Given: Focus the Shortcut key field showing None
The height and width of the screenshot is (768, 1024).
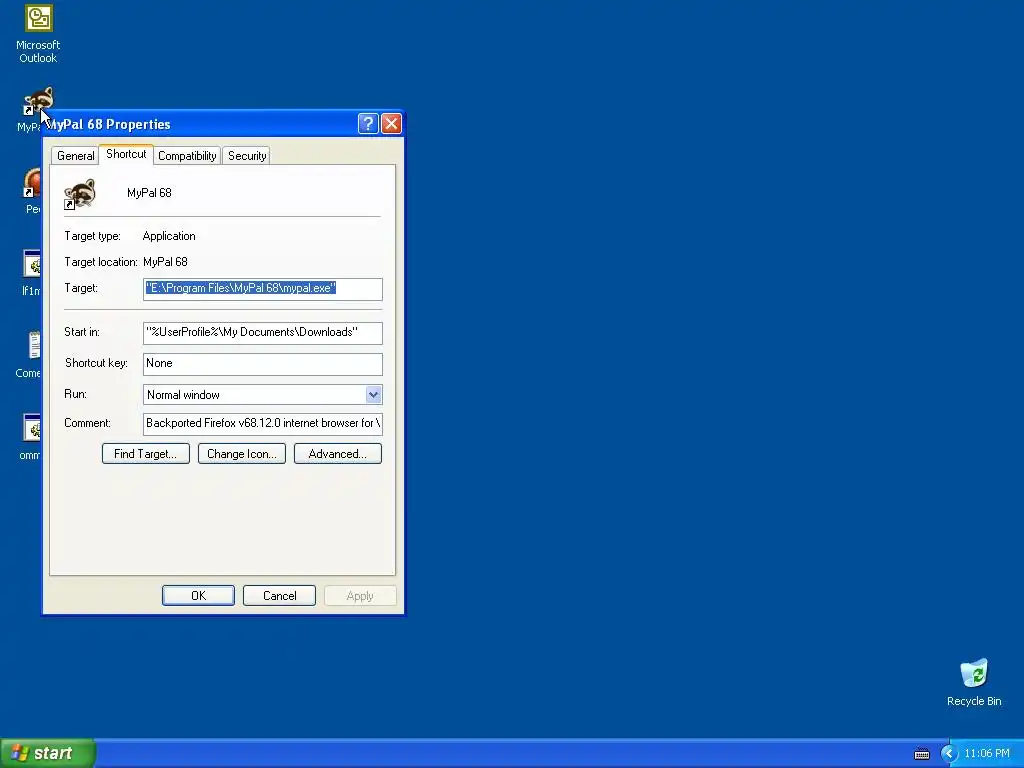Looking at the screenshot, I should (x=263, y=364).
